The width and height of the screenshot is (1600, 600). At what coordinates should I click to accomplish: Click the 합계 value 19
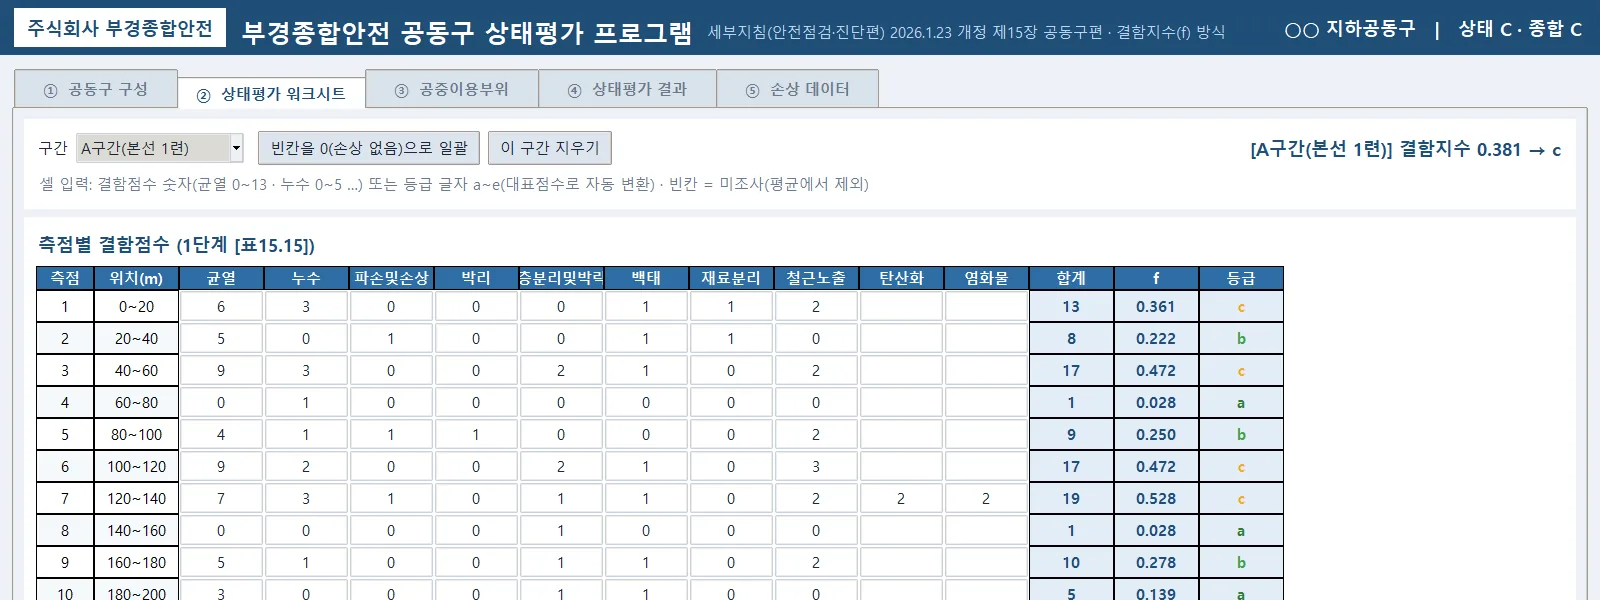pos(1071,498)
